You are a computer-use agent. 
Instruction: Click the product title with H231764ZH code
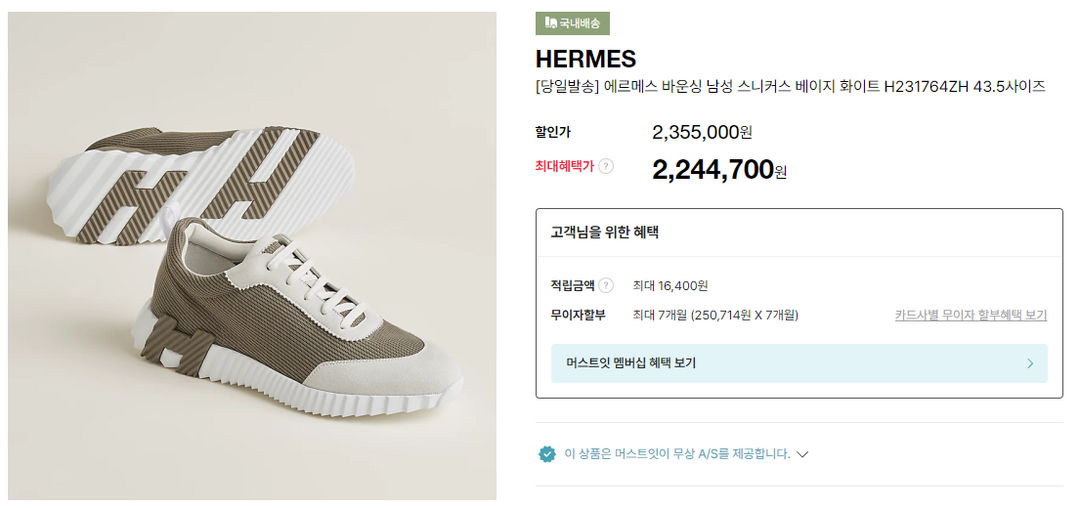(790, 87)
